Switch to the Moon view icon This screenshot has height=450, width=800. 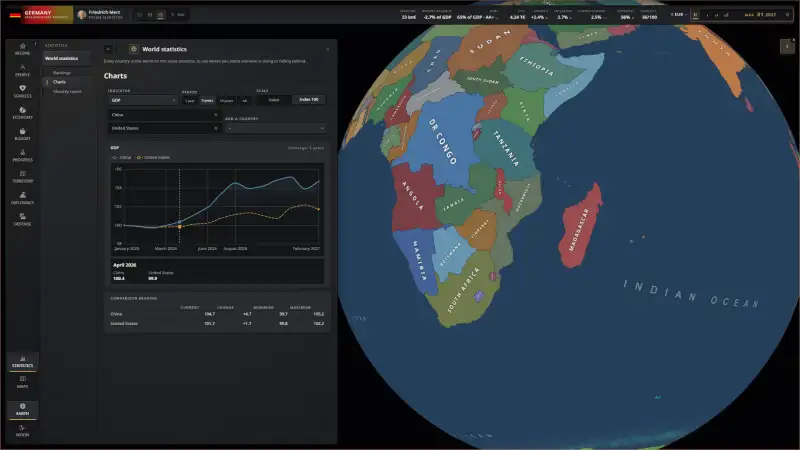tap(22, 431)
